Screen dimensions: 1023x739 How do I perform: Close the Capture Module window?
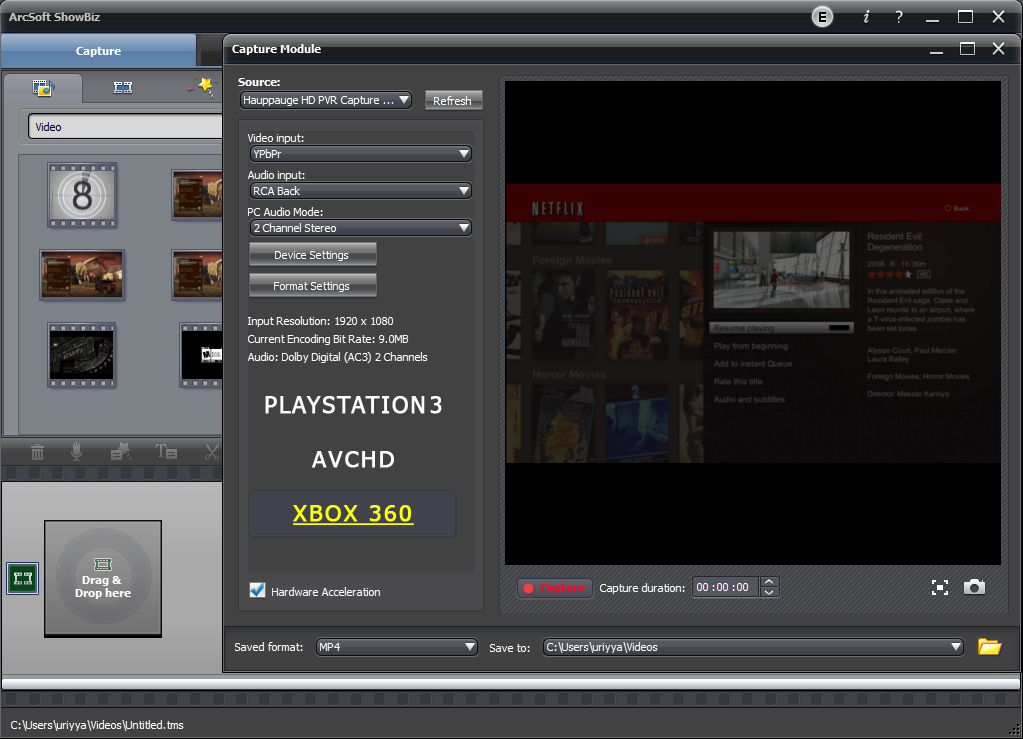click(x=998, y=49)
